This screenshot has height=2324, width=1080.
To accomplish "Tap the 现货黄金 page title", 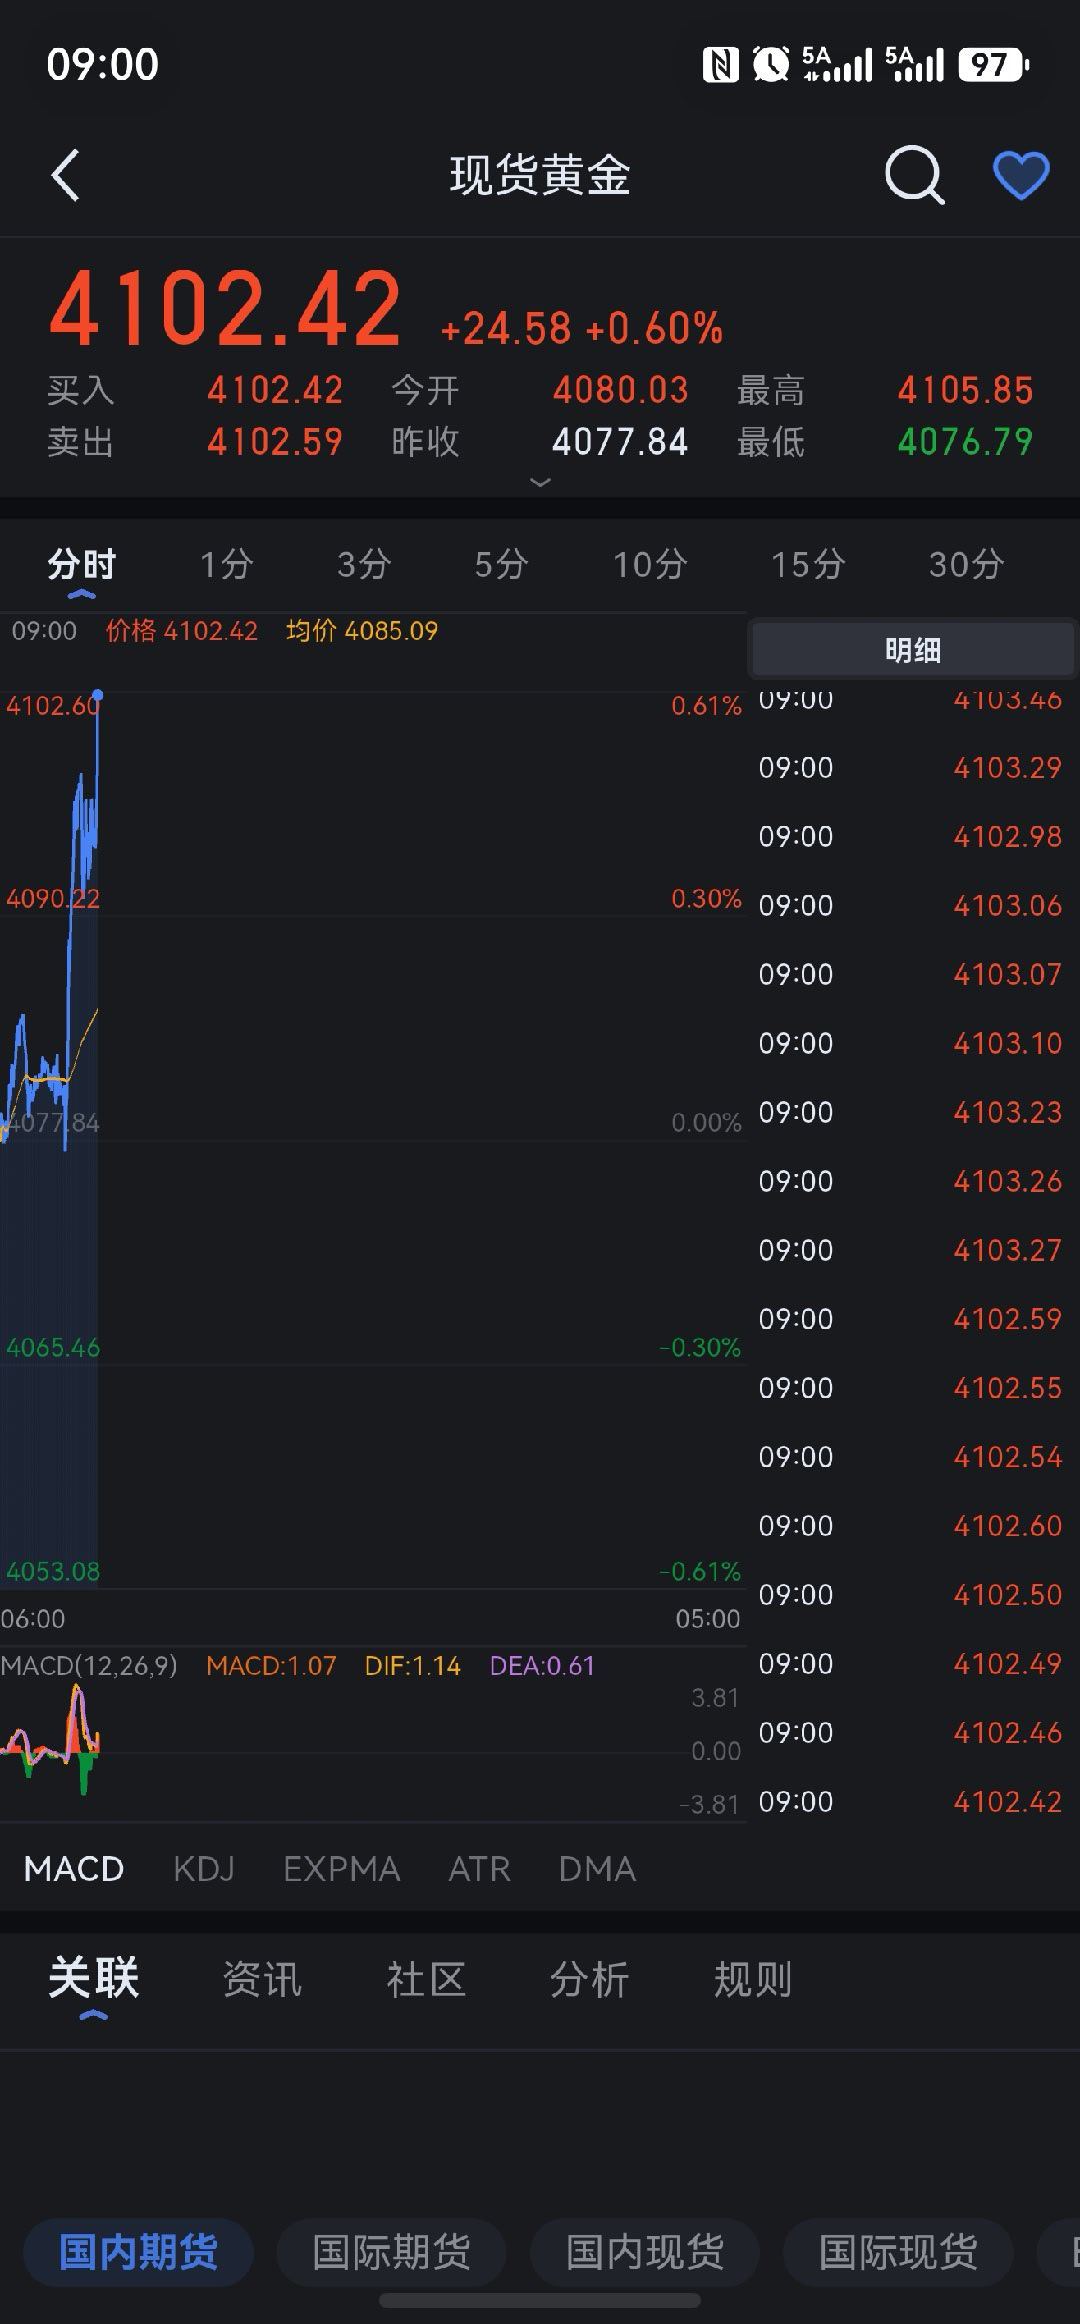I will 540,175.
